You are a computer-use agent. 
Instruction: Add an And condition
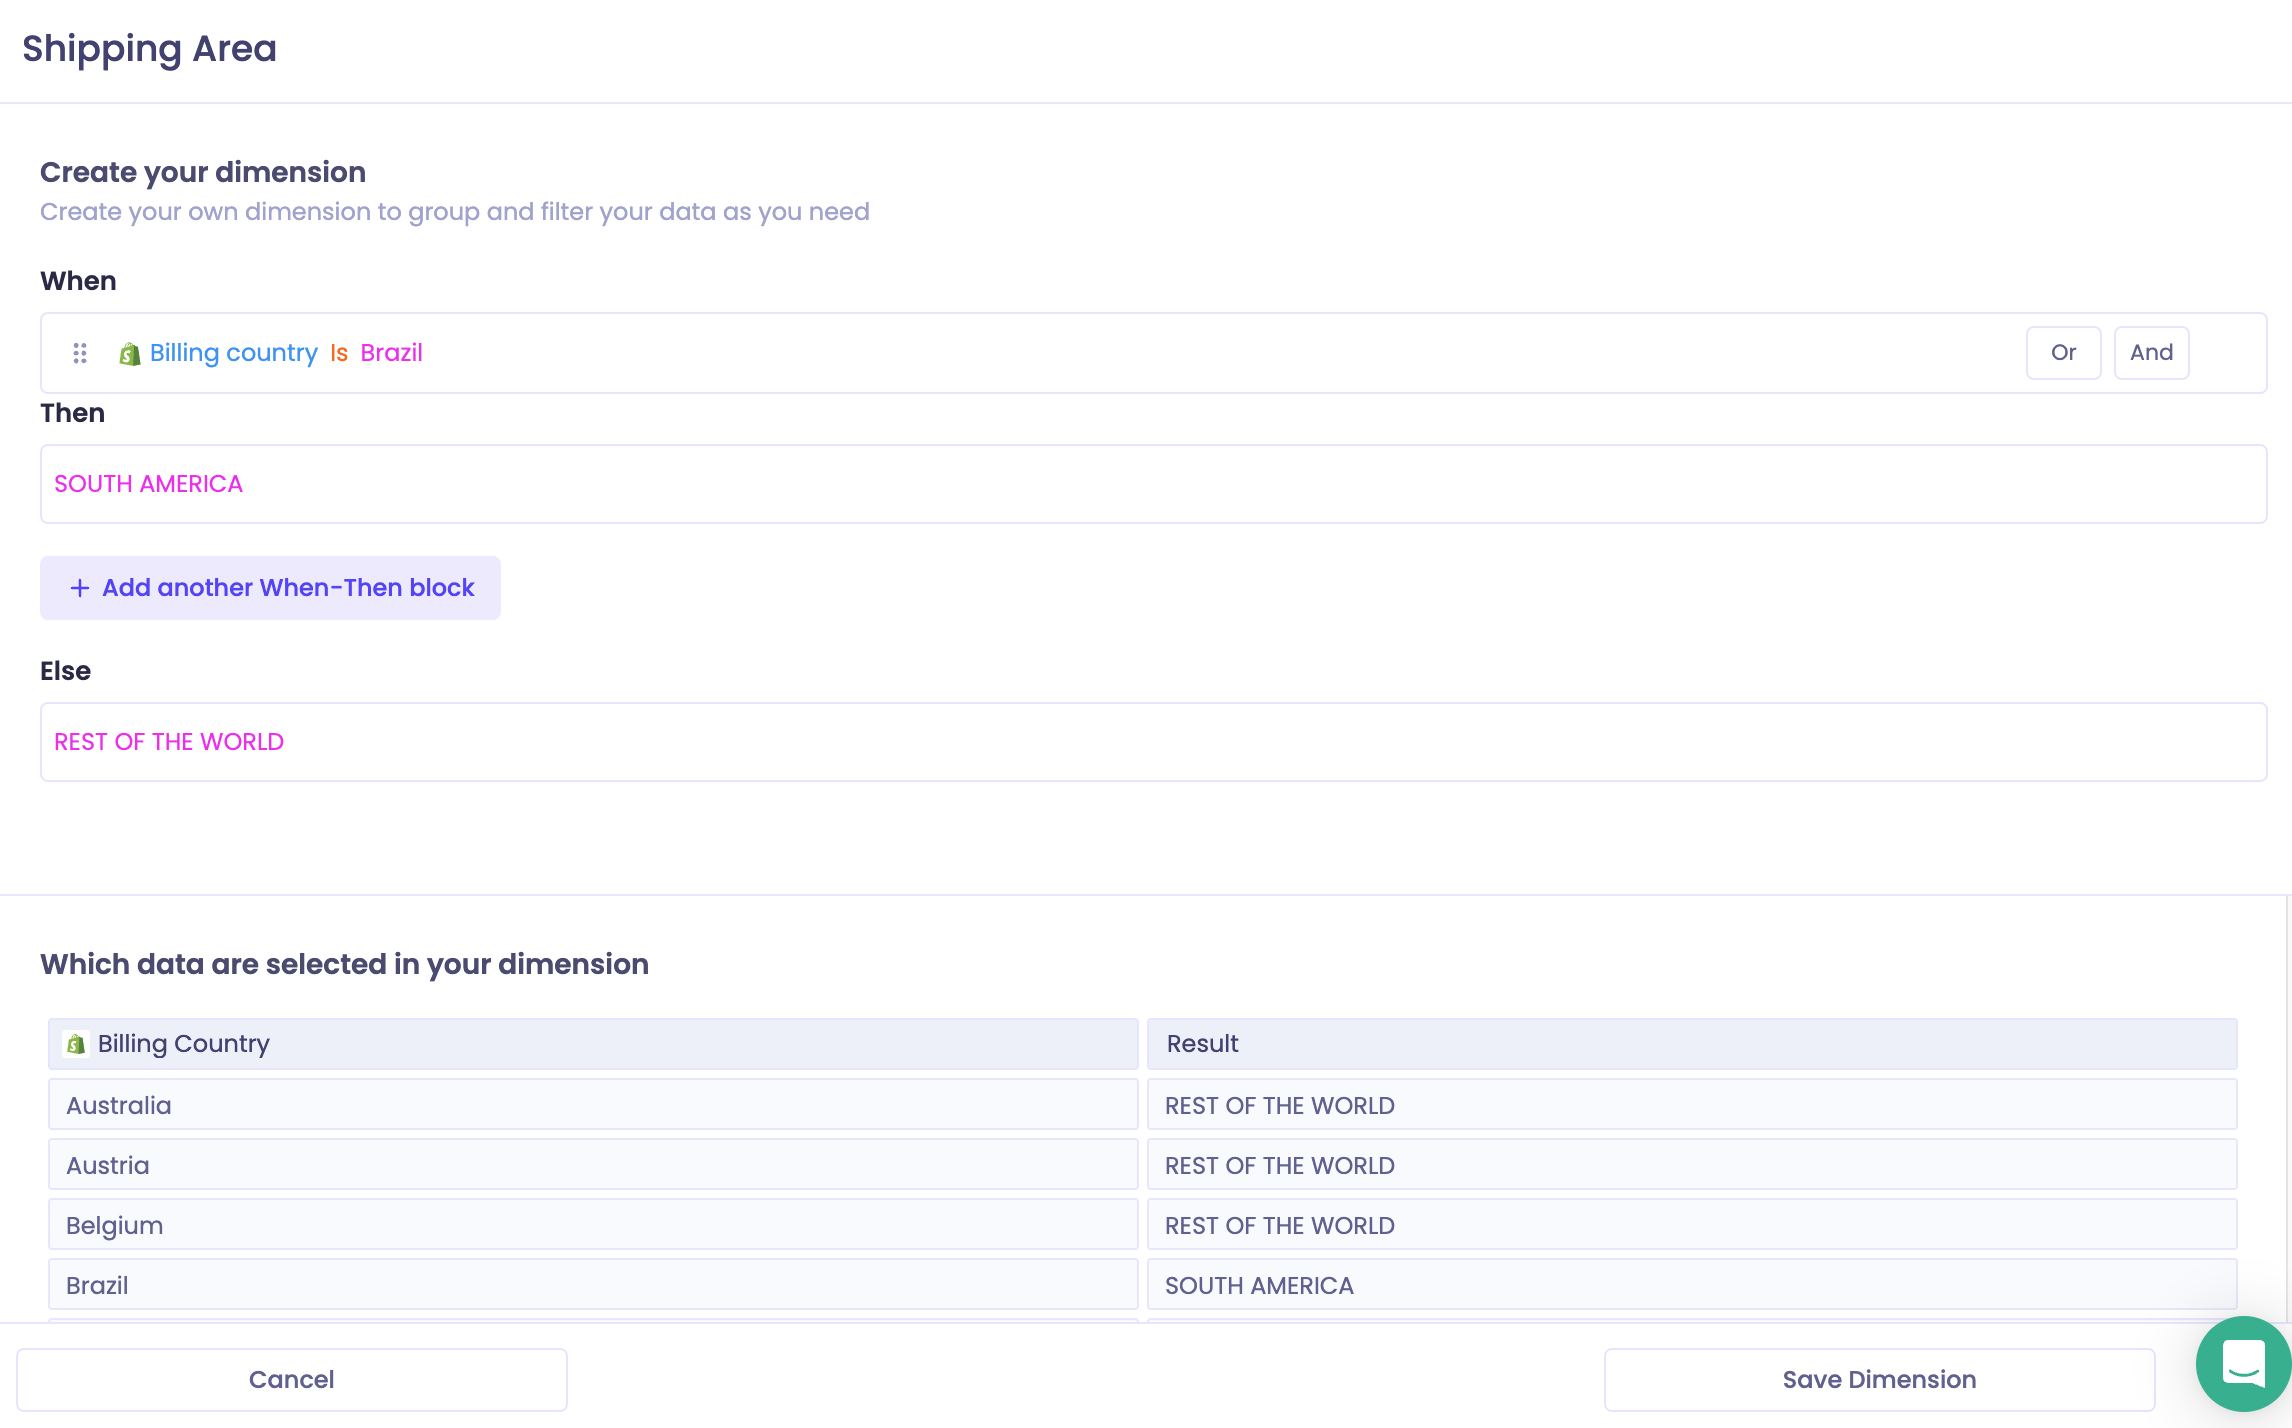click(x=2151, y=353)
